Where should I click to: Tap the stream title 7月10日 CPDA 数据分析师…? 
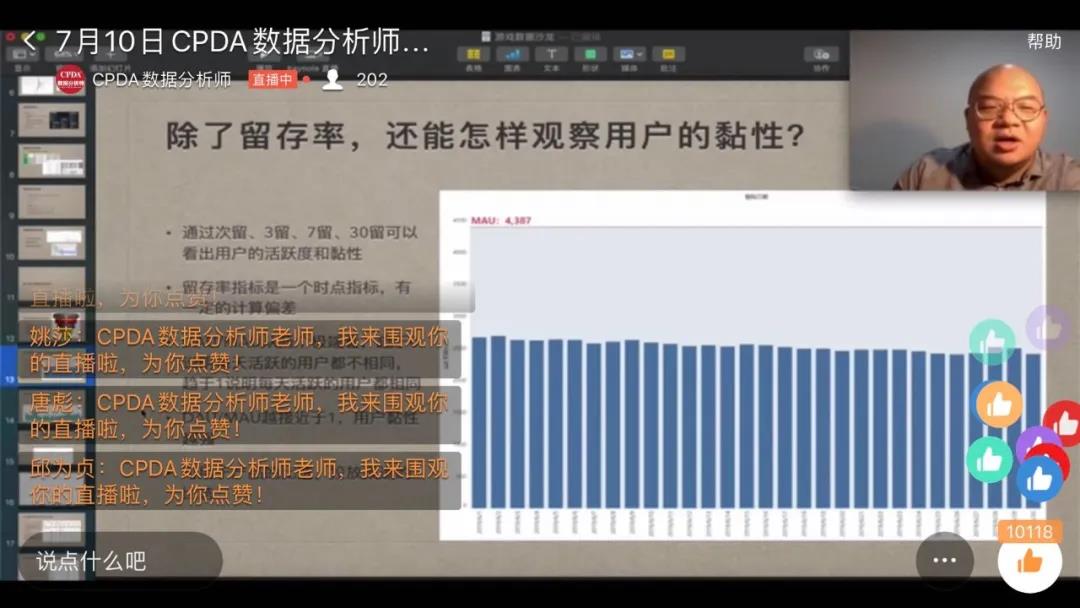pos(241,41)
